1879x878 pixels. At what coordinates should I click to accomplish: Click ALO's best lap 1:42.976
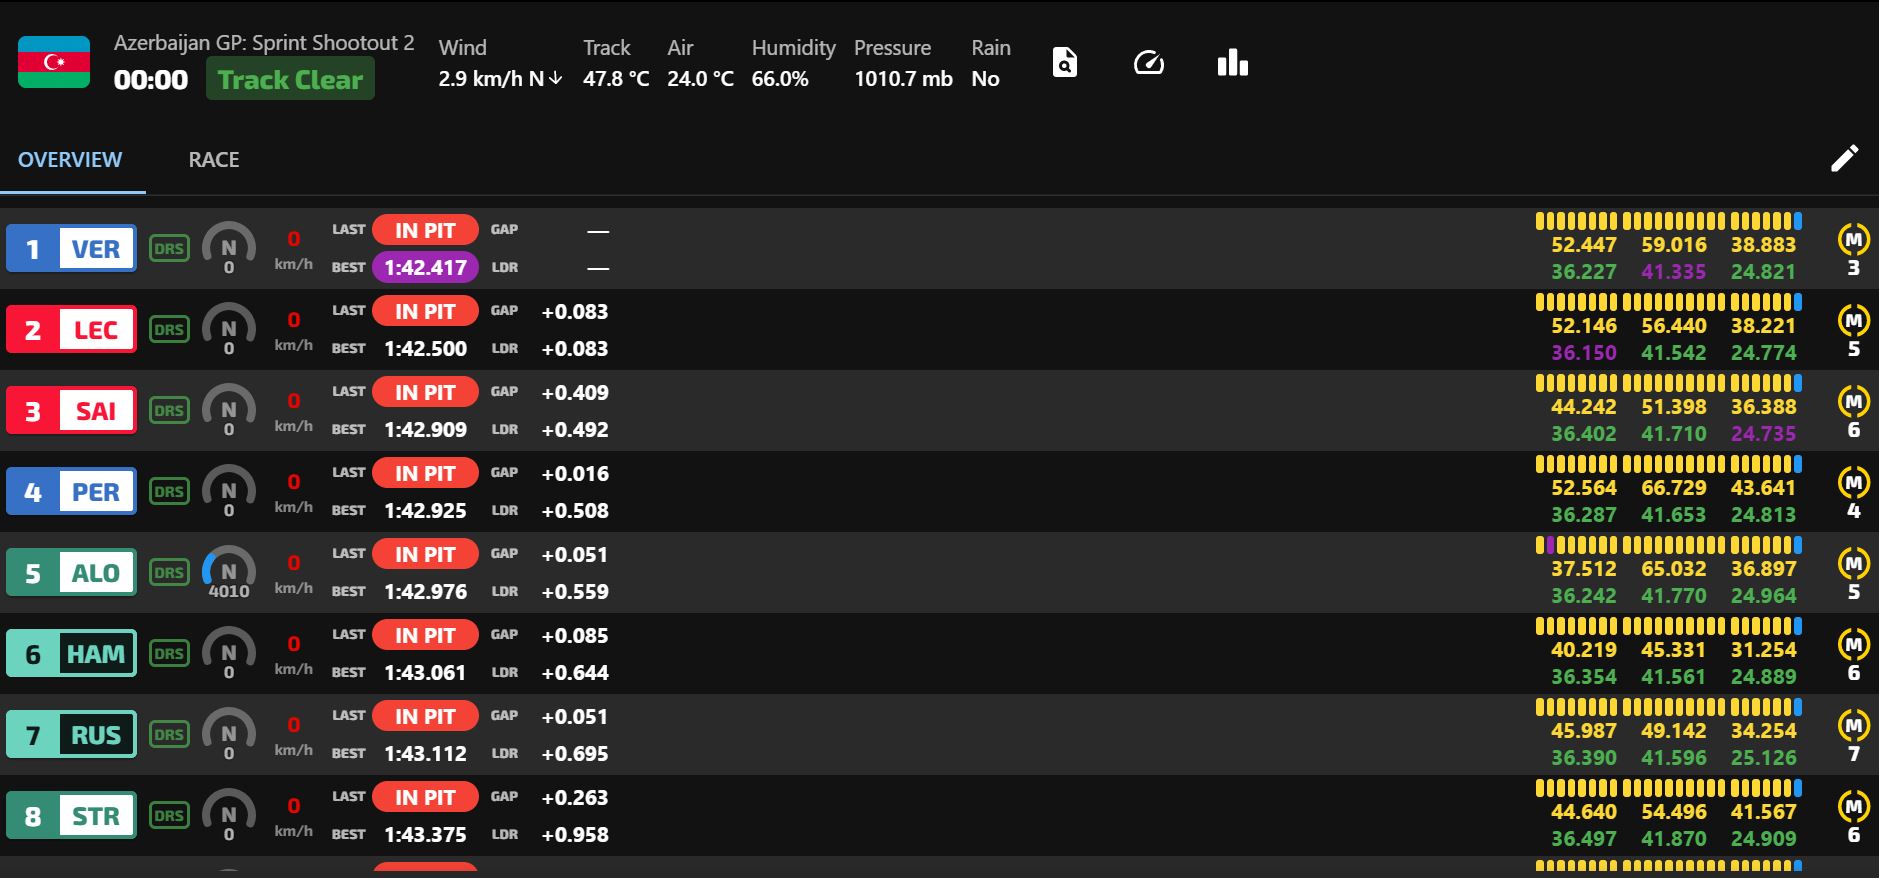click(425, 591)
